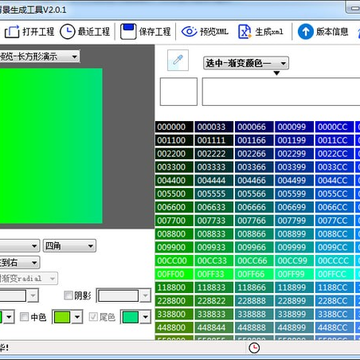Pick color 005599 from the palette
This screenshot has width=360, height=360.
point(294,194)
